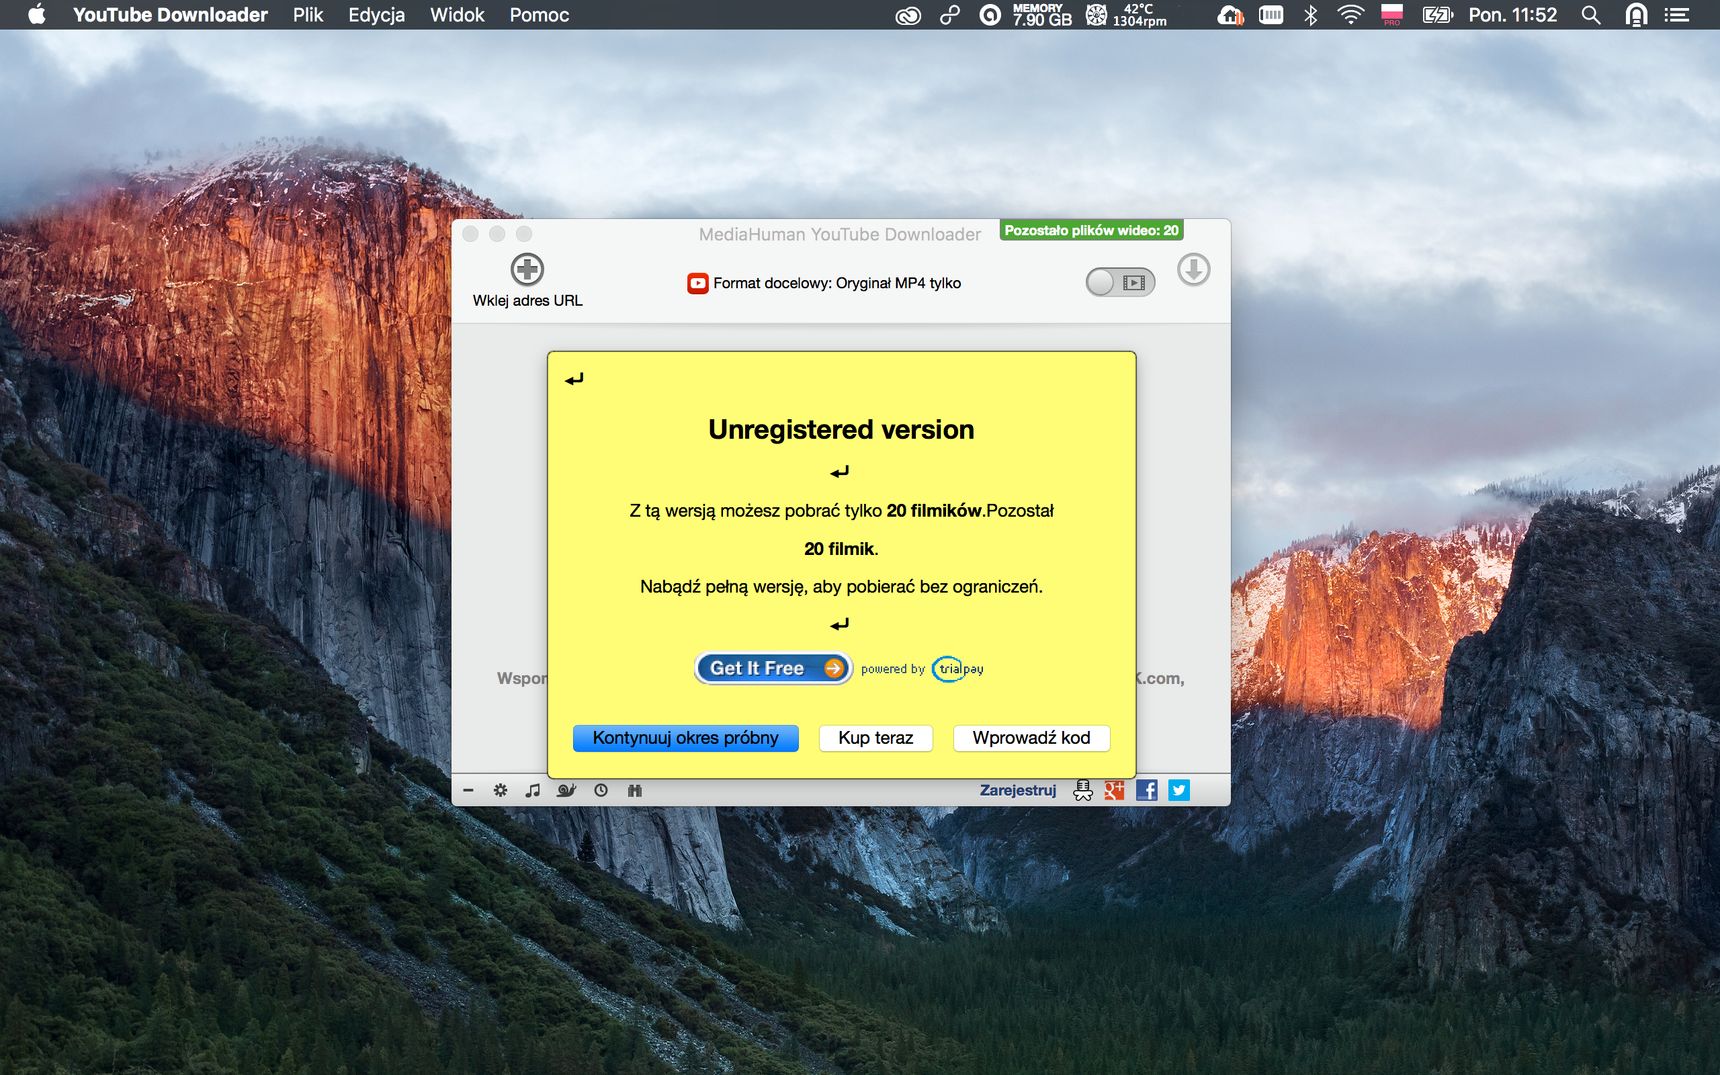Click the Polish flag input source icon
Viewport: 1720px width, 1075px height.
[1392, 15]
